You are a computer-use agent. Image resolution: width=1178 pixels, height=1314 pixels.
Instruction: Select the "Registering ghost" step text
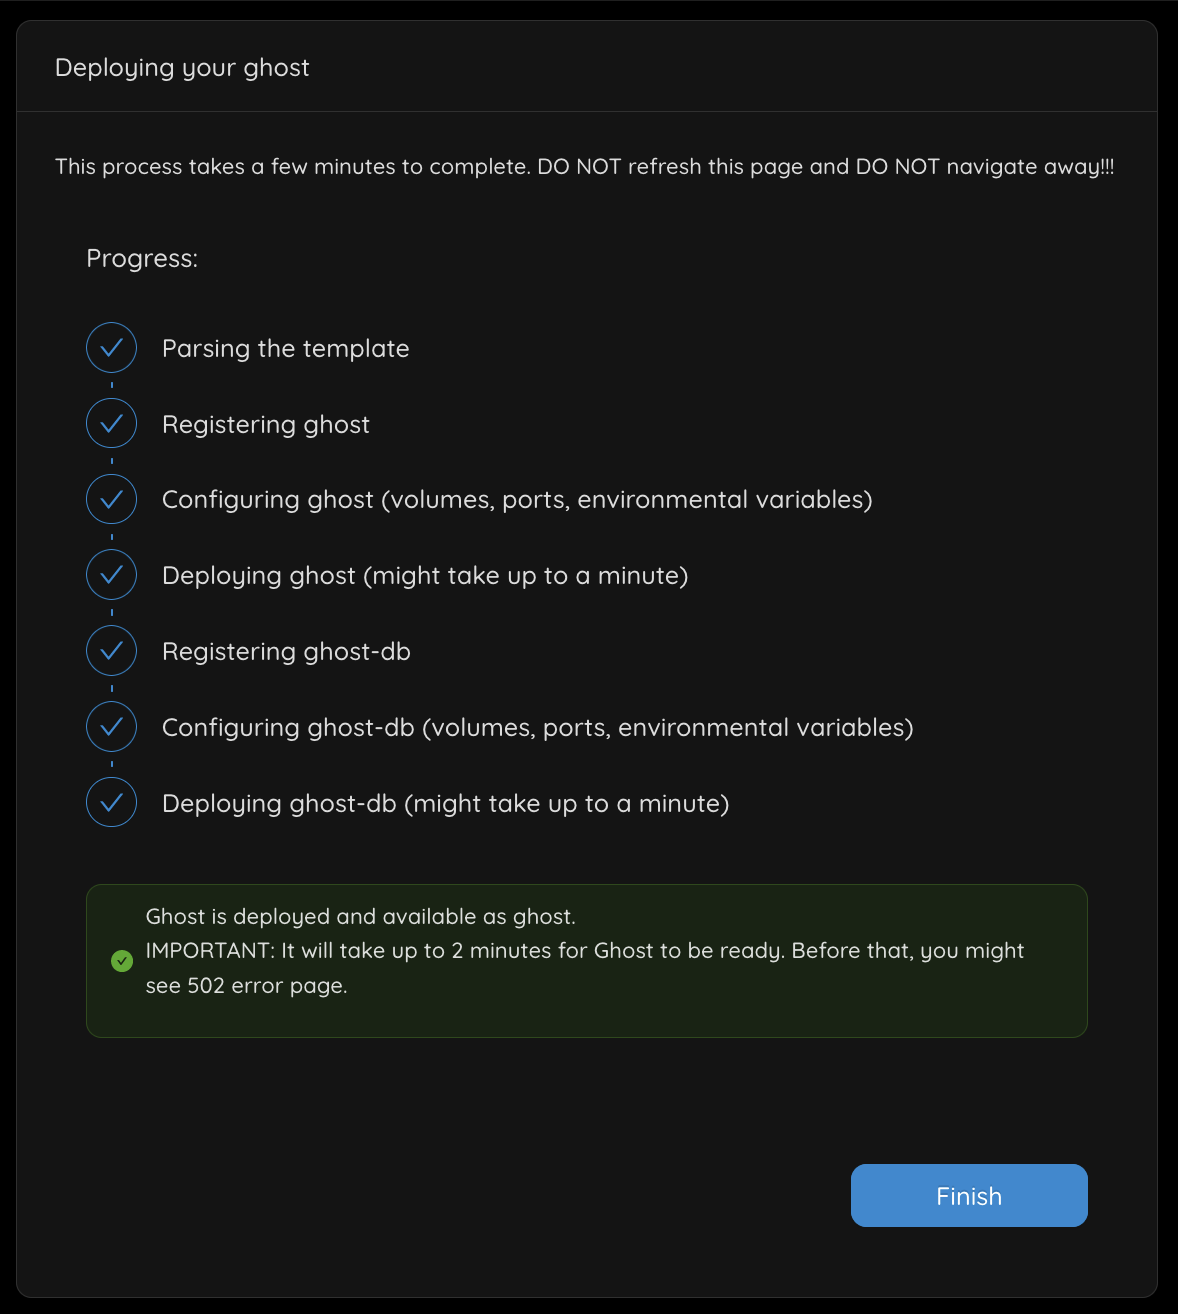pos(265,424)
